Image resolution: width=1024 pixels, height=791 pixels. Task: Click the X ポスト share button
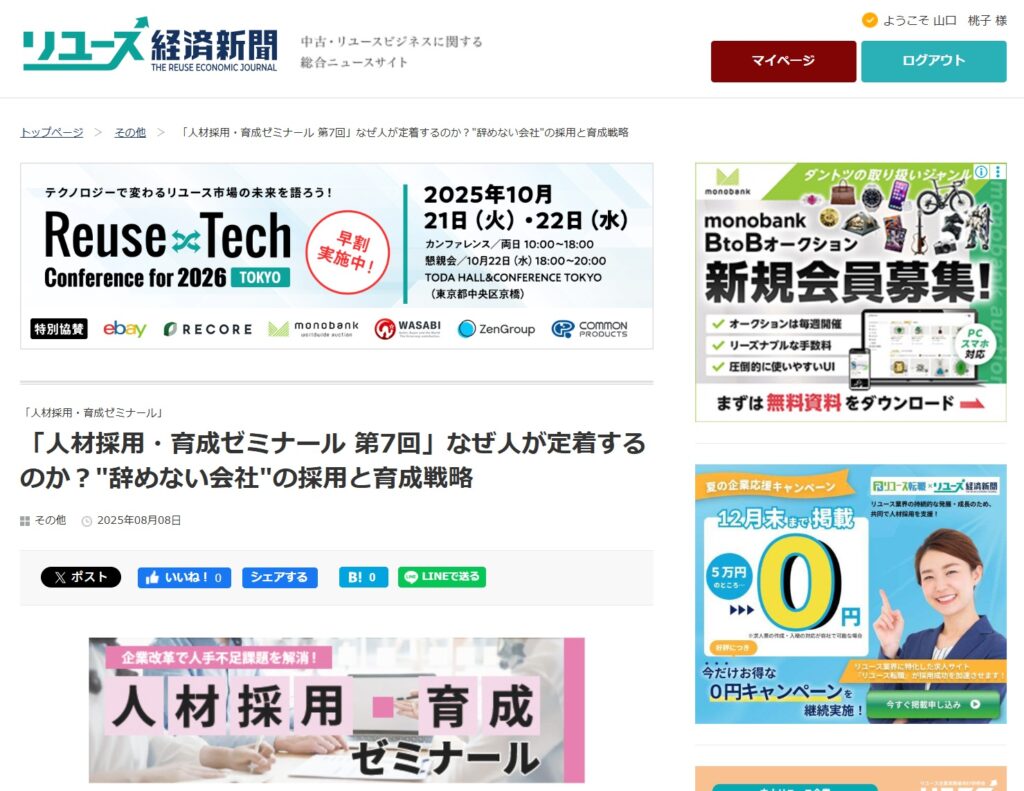[x=81, y=577]
